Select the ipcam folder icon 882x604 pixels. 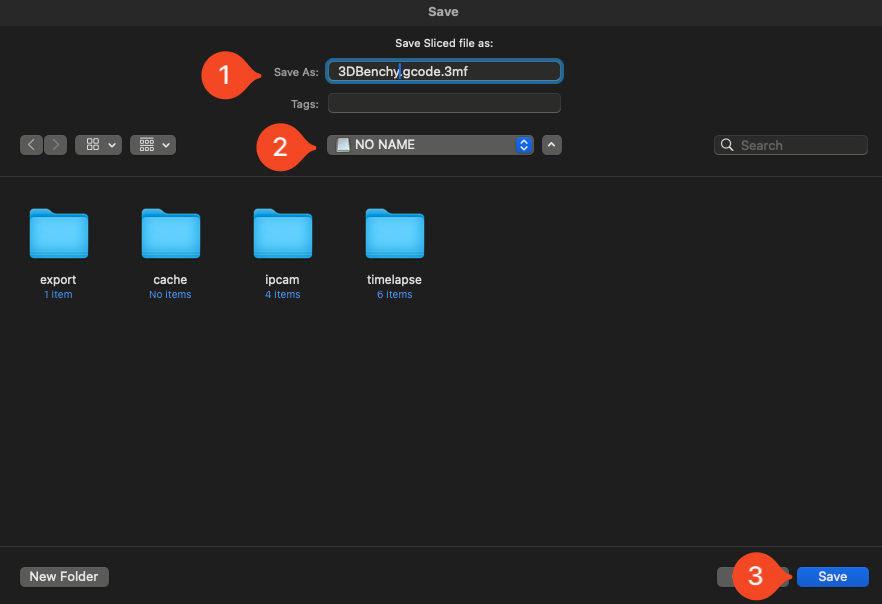pyautogui.click(x=283, y=234)
